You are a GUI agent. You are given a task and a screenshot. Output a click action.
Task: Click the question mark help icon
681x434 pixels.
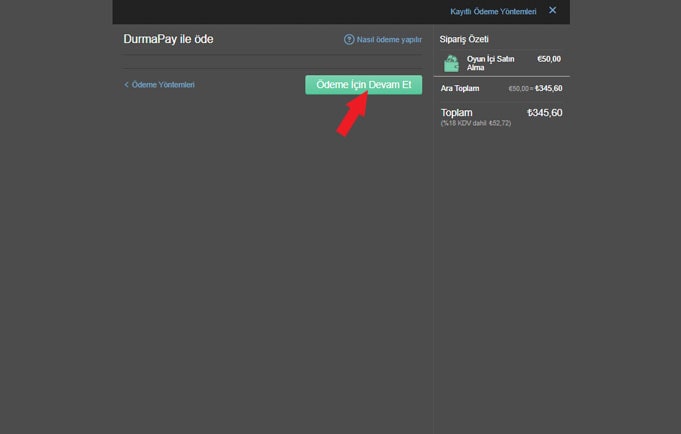click(x=349, y=40)
